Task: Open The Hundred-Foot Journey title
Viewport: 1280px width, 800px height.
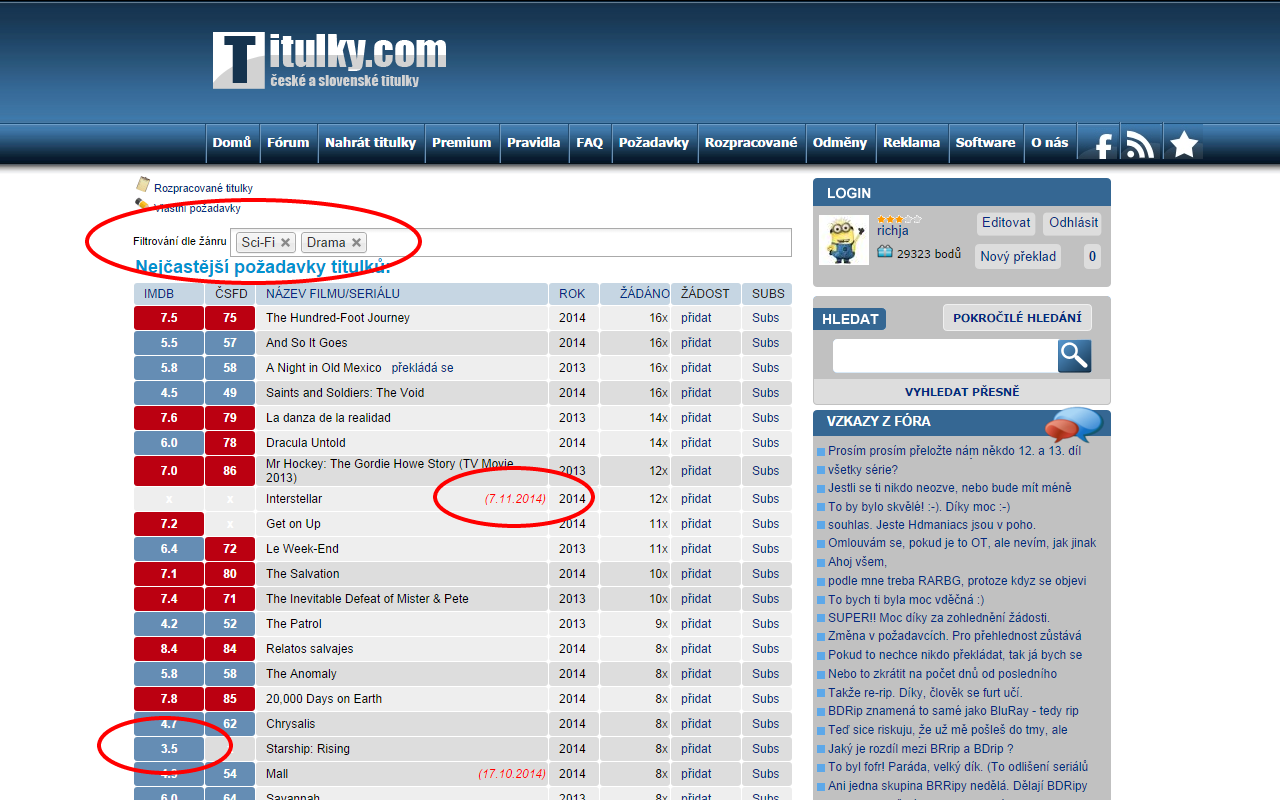Action: [338, 318]
